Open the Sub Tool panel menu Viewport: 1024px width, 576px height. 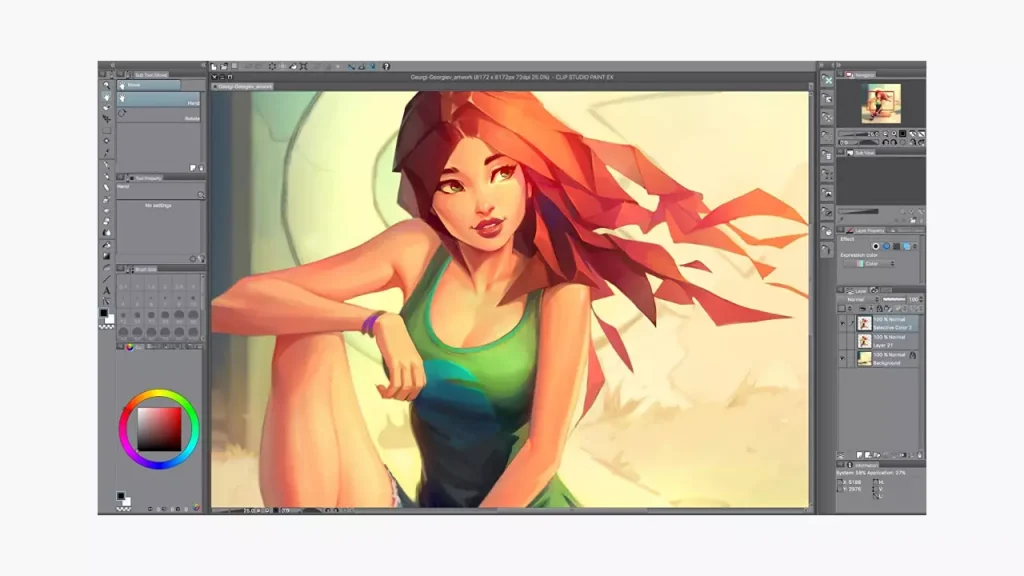pyautogui.click(x=120, y=74)
